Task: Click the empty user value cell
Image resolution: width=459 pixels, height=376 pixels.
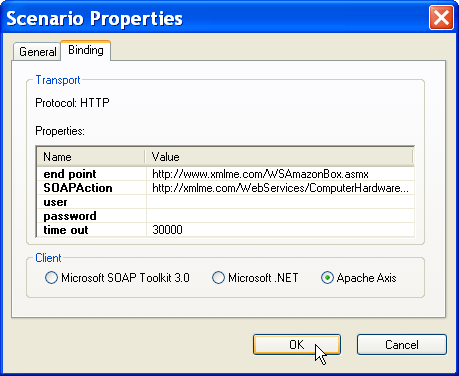Action: click(x=280, y=202)
